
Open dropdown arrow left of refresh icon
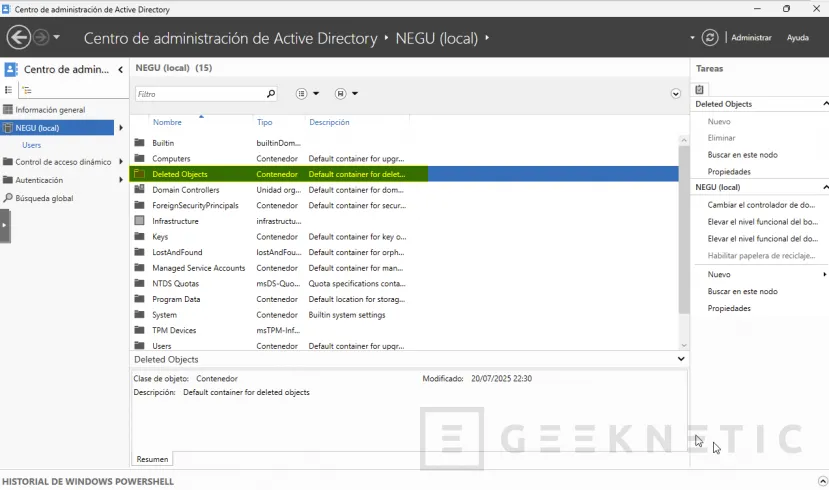pos(692,38)
